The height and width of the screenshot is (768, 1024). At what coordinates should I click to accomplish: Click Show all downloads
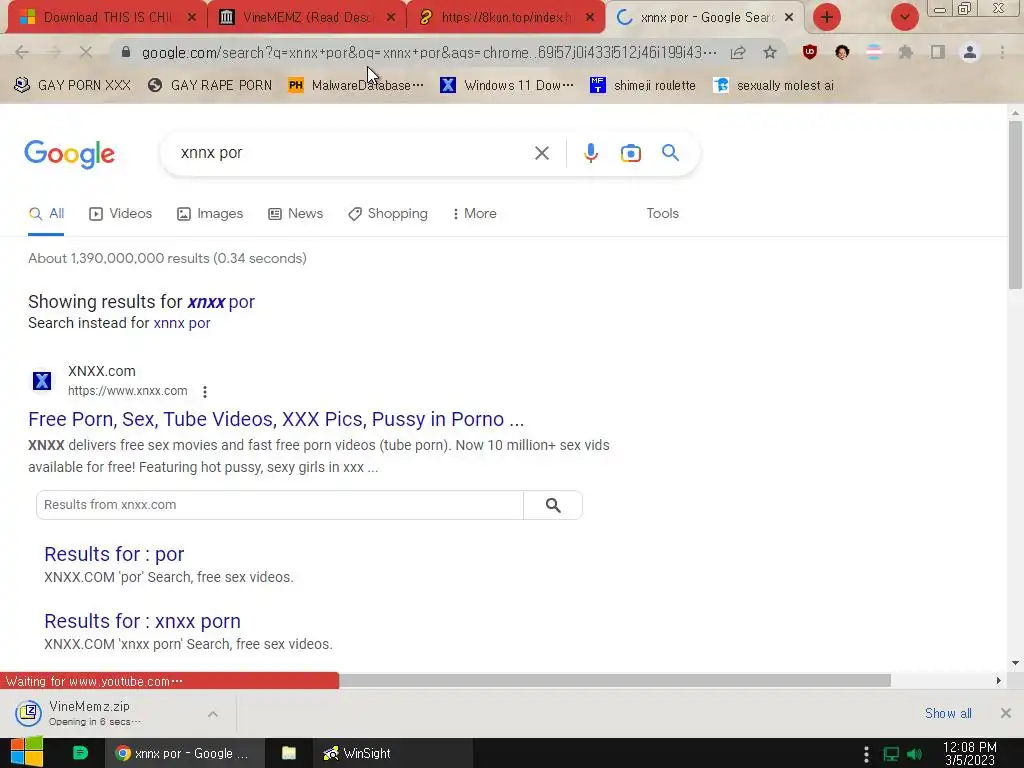948,713
